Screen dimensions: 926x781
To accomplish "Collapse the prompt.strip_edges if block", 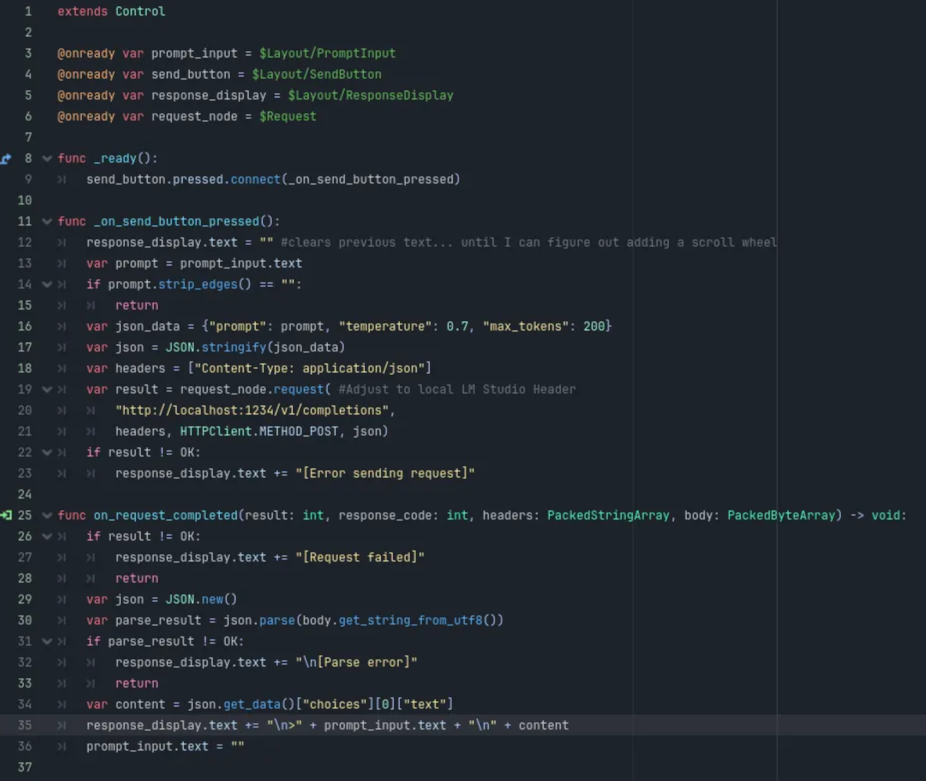I will (x=46, y=284).
